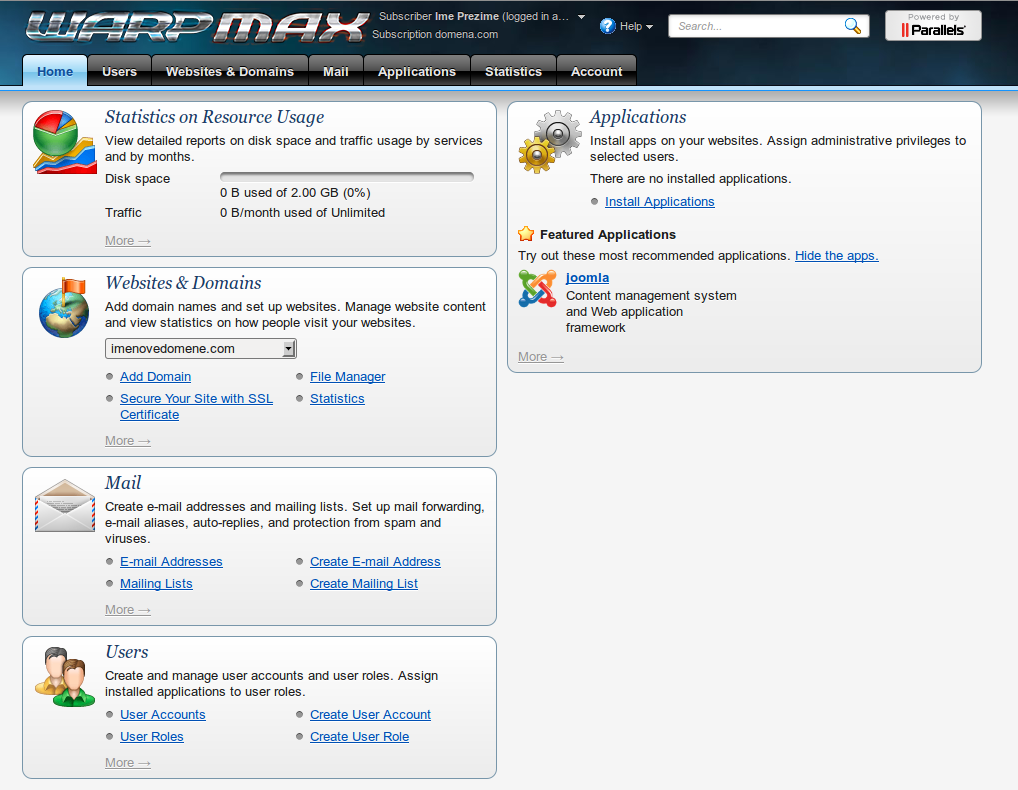
Task: Switch to the Websites & Domains tab
Action: point(230,72)
